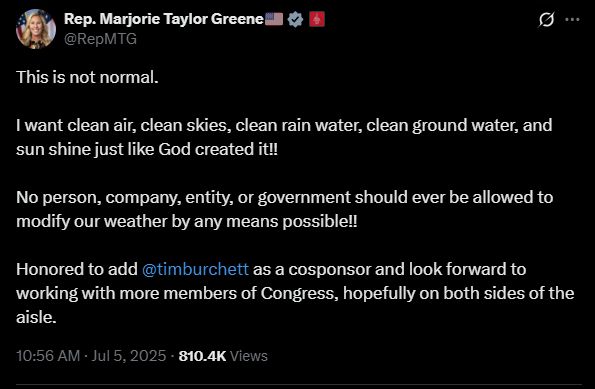Click the line "working with more members of Congress"
595x389 pixels.
(x=295, y=293)
